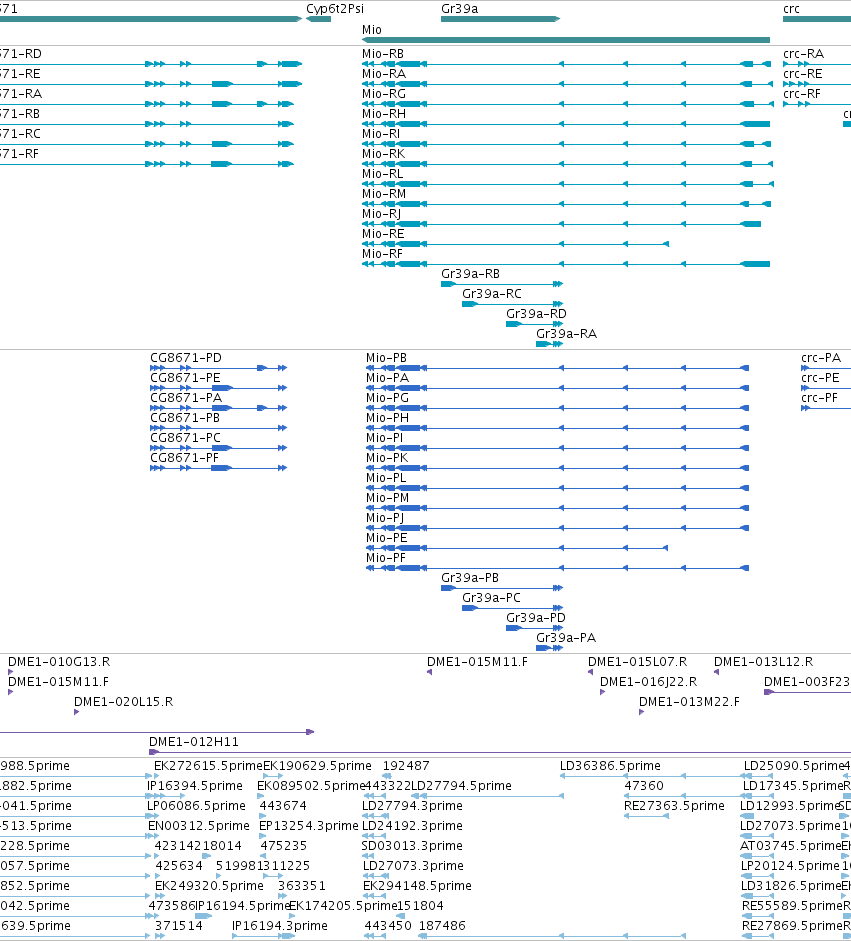The height and width of the screenshot is (941, 851).
Task: Click EST RE27363.5prime
Action: coord(675,806)
